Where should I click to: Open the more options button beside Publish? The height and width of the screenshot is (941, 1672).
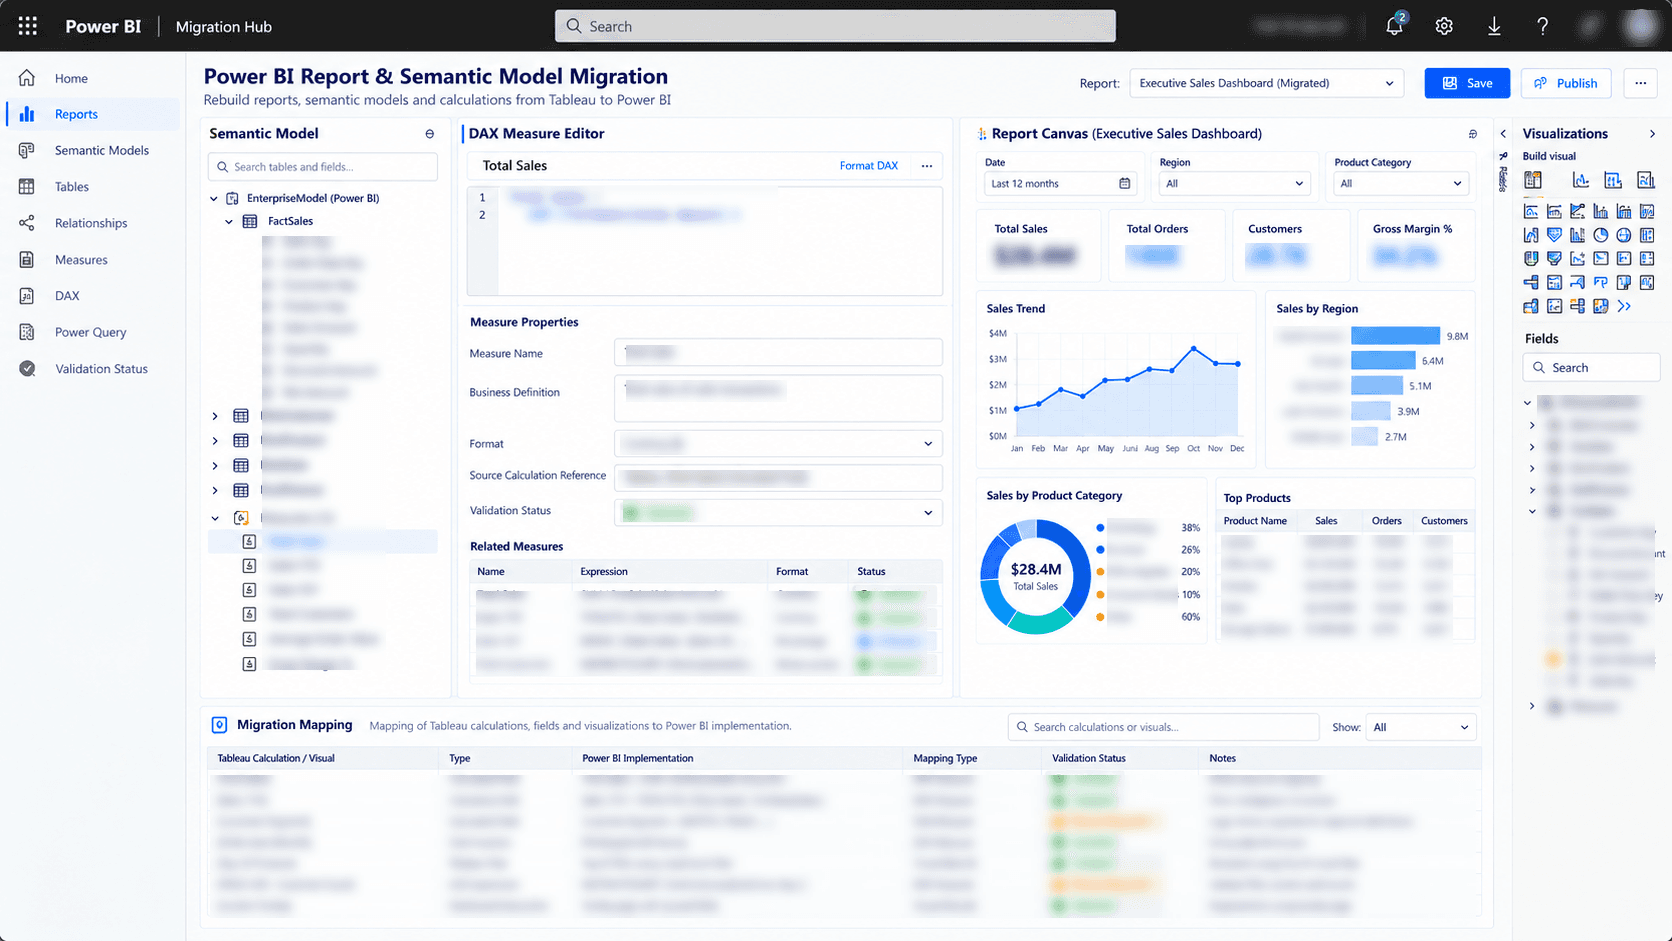coord(1641,83)
